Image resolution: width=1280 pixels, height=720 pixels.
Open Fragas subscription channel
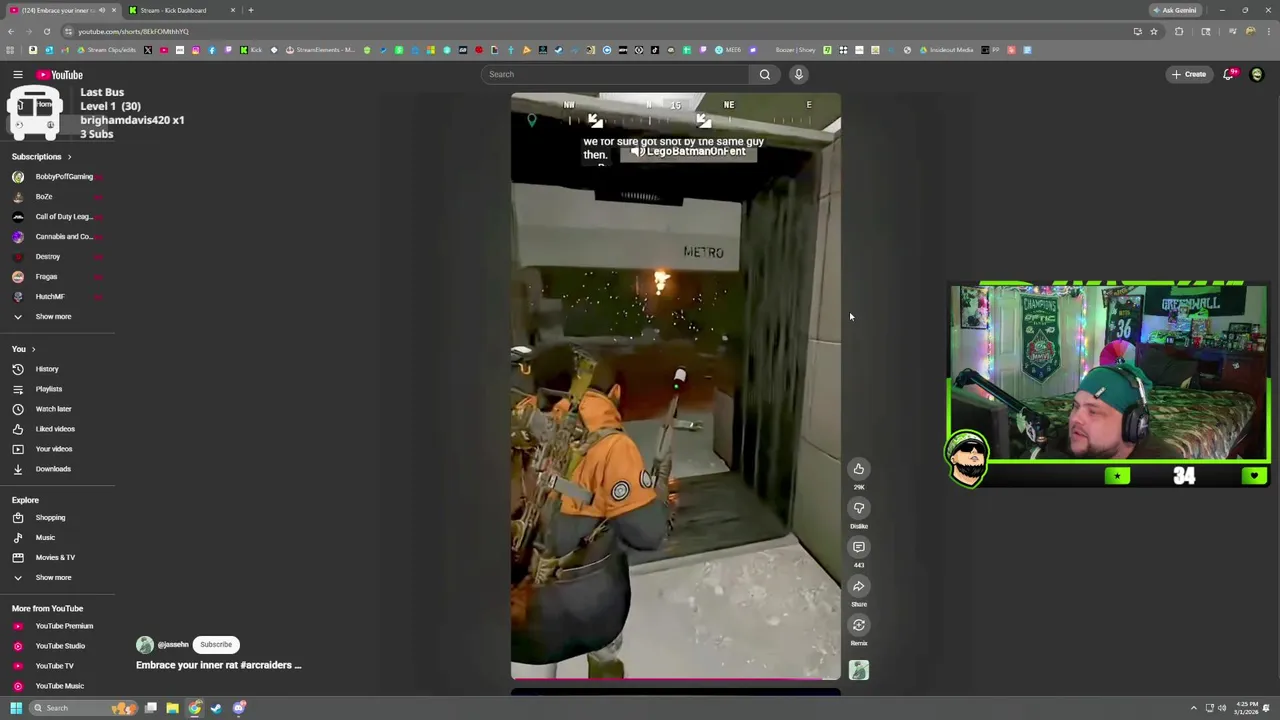(56, 277)
